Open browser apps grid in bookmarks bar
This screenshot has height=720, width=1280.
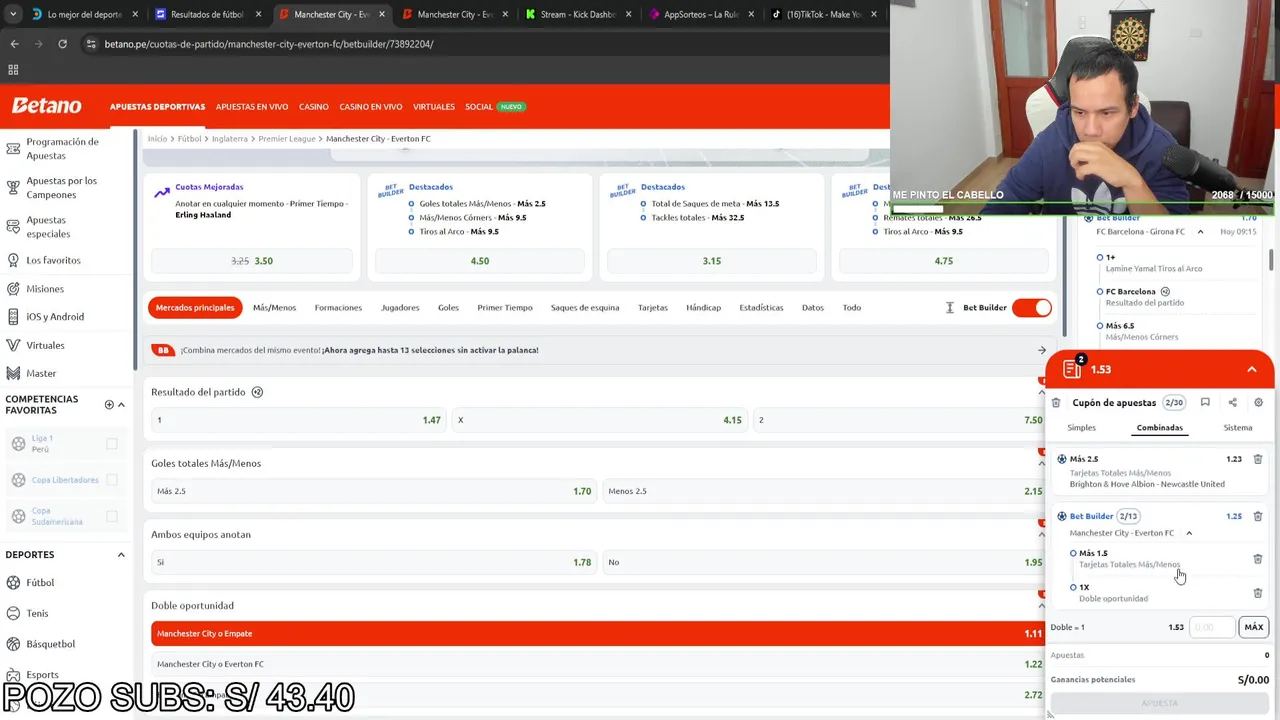[13, 69]
